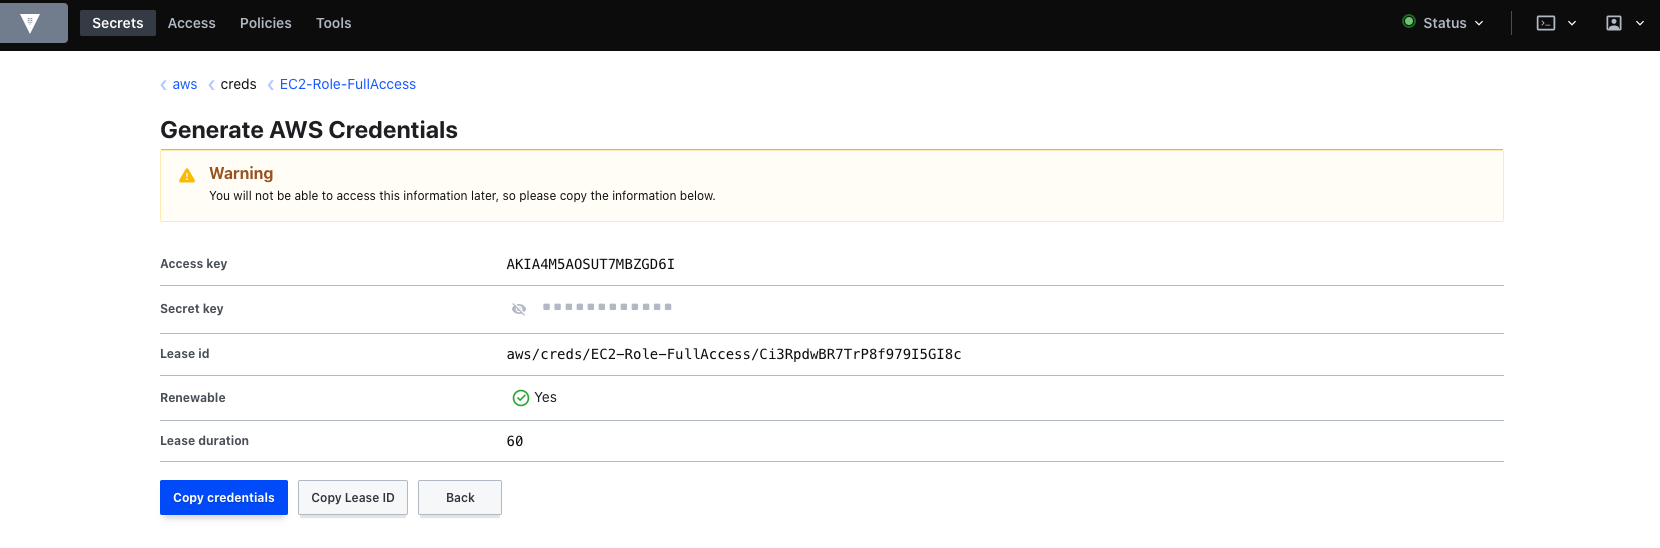The height and width of the screenshot is (548, 1660).
Task: Expand the Status dropdown
Action: tap(1445, 23)
